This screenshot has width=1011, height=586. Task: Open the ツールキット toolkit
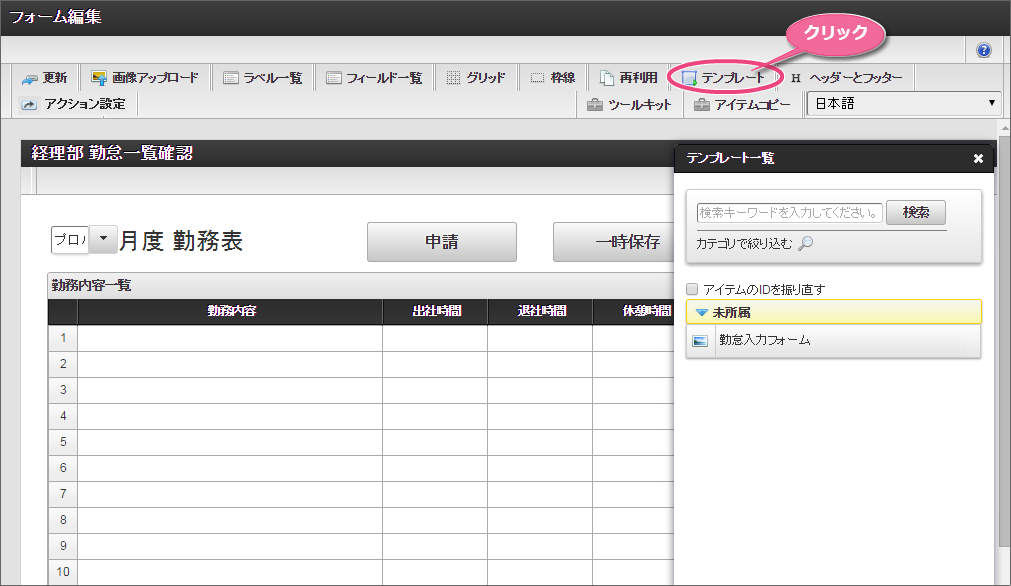(629, 104)
